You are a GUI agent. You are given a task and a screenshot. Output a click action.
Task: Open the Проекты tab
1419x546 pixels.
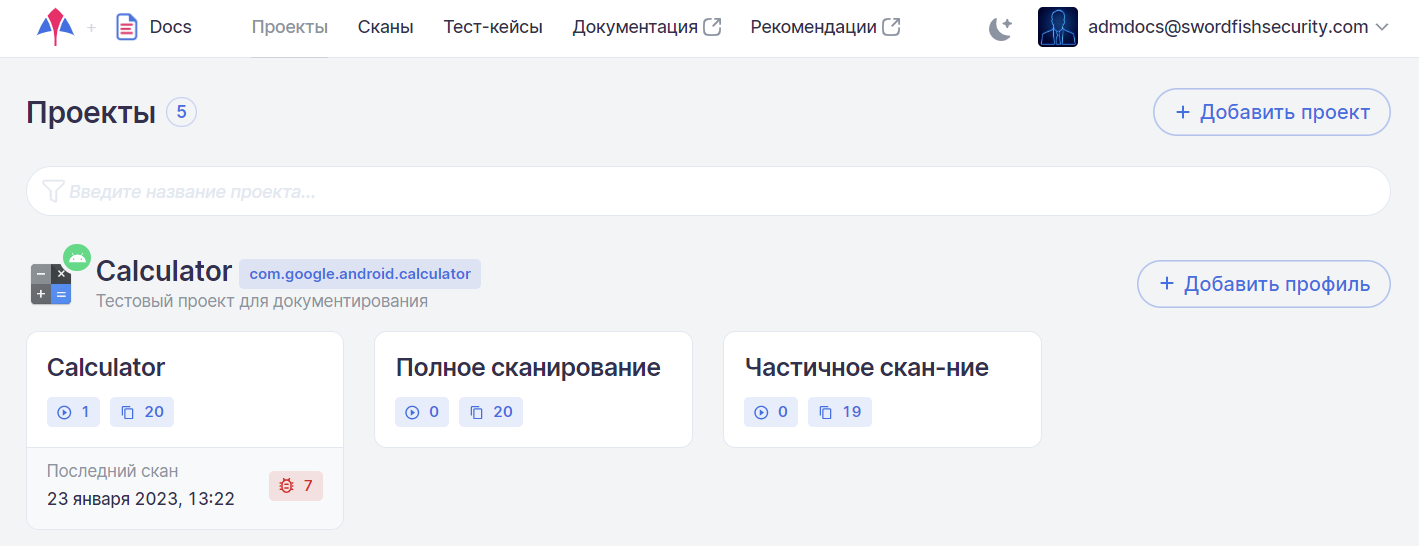coord(289,28)
